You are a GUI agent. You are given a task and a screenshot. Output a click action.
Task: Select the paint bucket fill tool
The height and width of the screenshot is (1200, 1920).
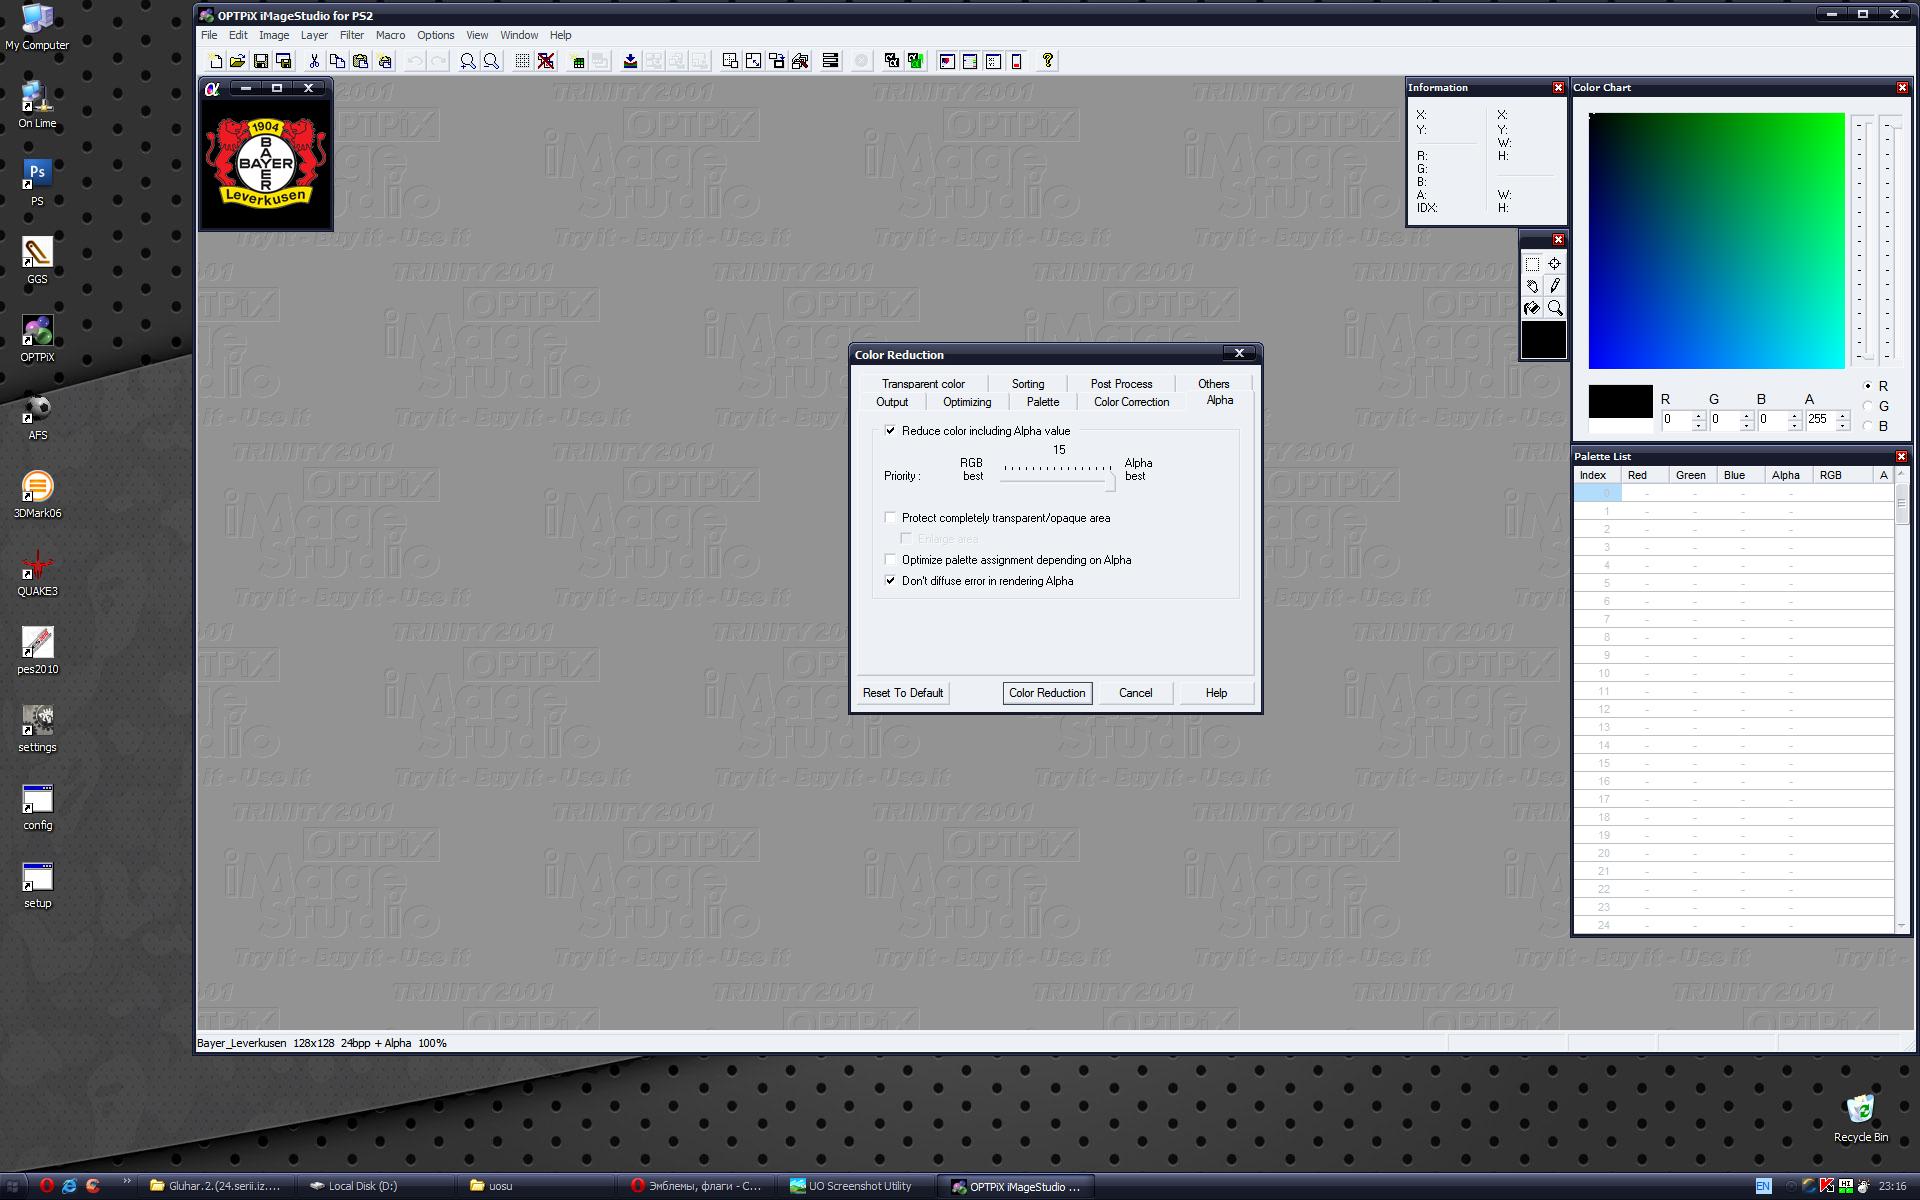(x=1532, y=308)
